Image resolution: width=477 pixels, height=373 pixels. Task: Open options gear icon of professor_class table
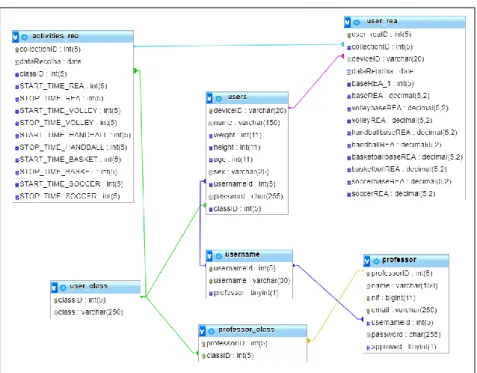211,331
